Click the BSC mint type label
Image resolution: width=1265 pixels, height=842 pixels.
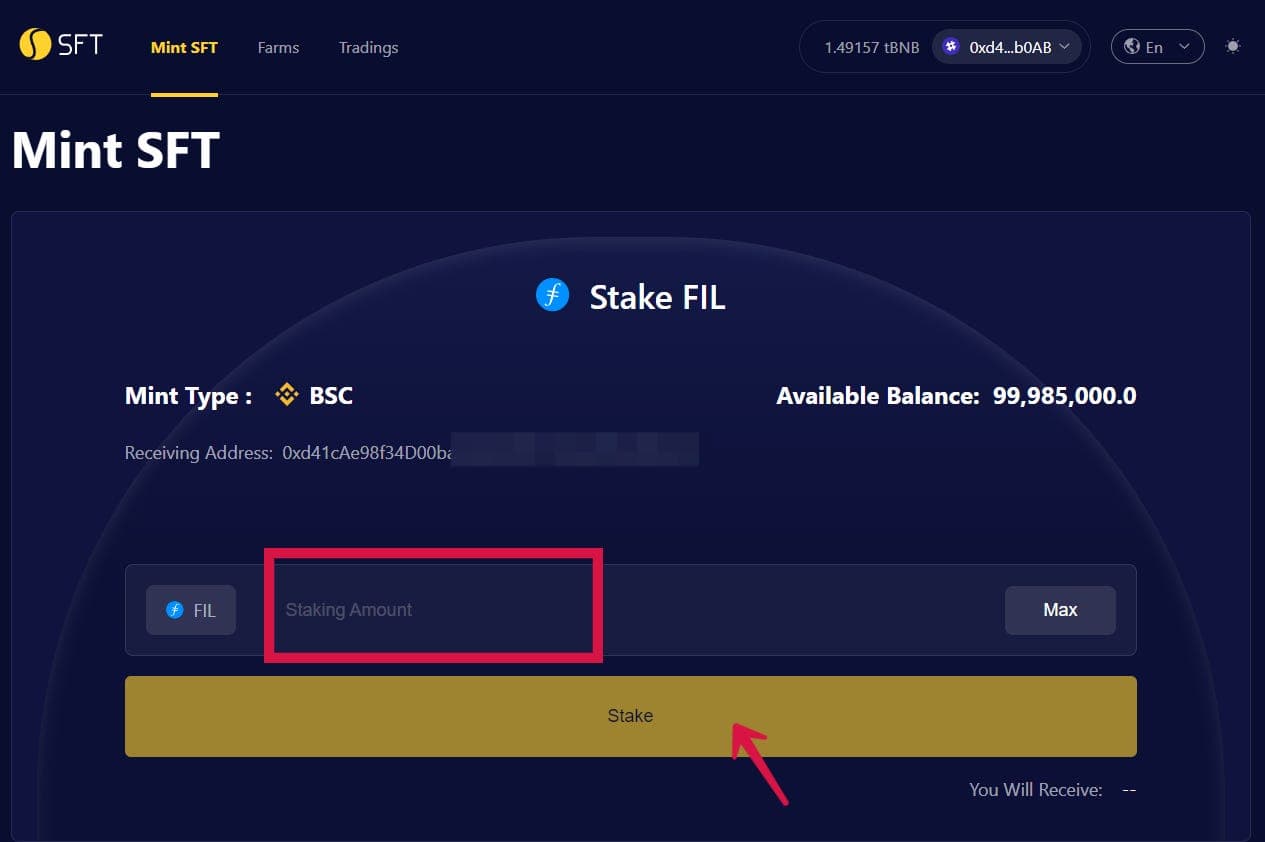(331, 396)
